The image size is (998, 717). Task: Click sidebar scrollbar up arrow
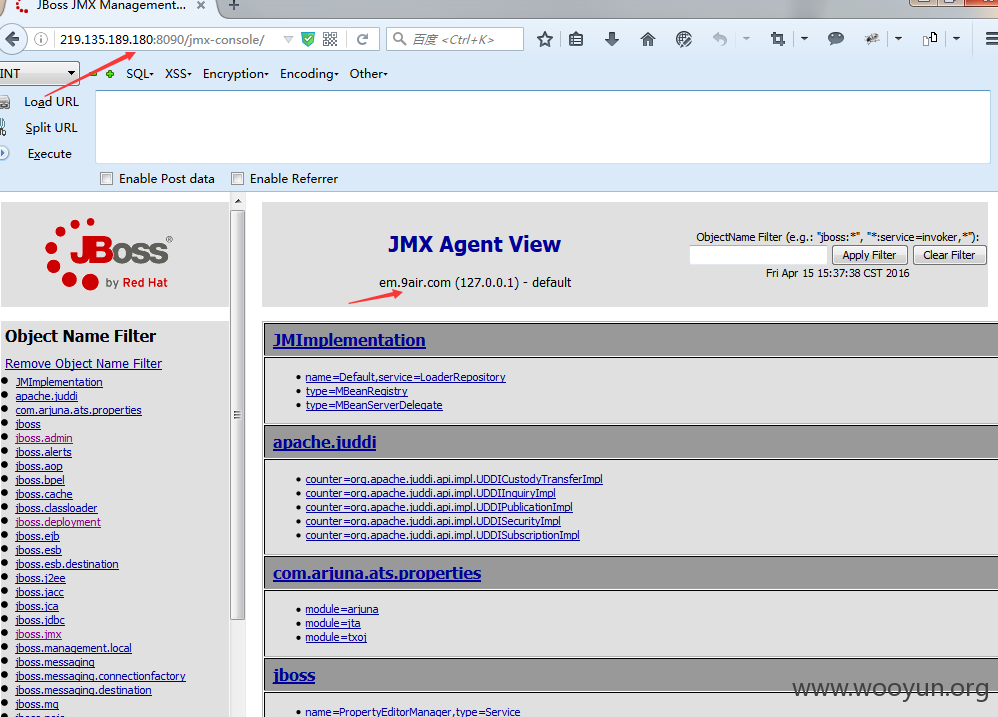(x=237, y=201)
